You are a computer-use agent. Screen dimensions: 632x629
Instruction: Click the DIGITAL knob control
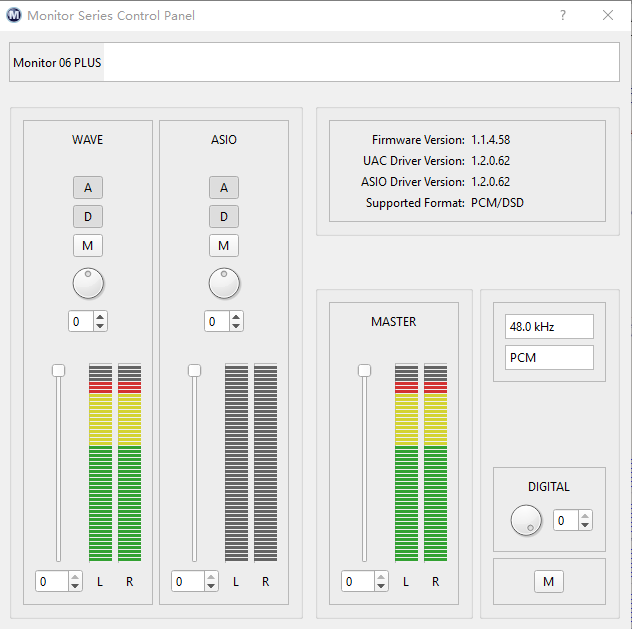(526, 520)
